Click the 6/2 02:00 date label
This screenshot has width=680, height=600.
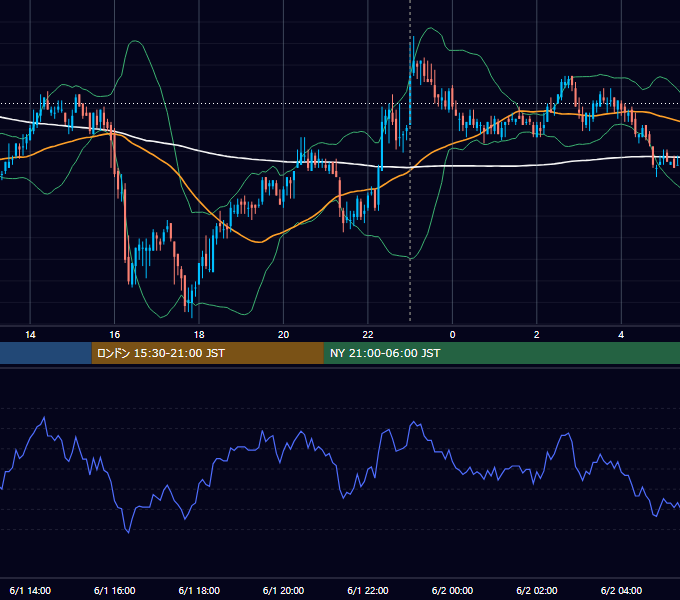tap(536, 590)
